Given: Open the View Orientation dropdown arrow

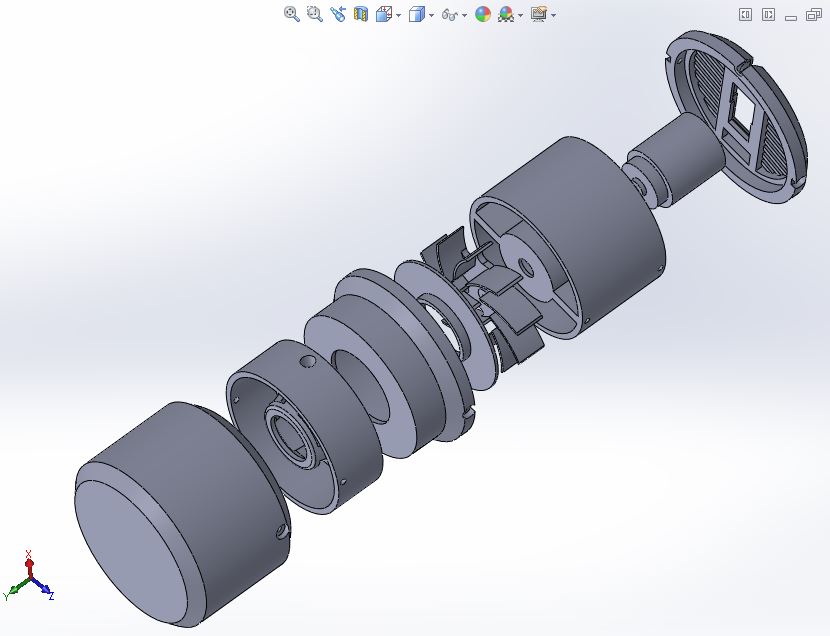Looking at the screenshot, I should click(399, 15).
